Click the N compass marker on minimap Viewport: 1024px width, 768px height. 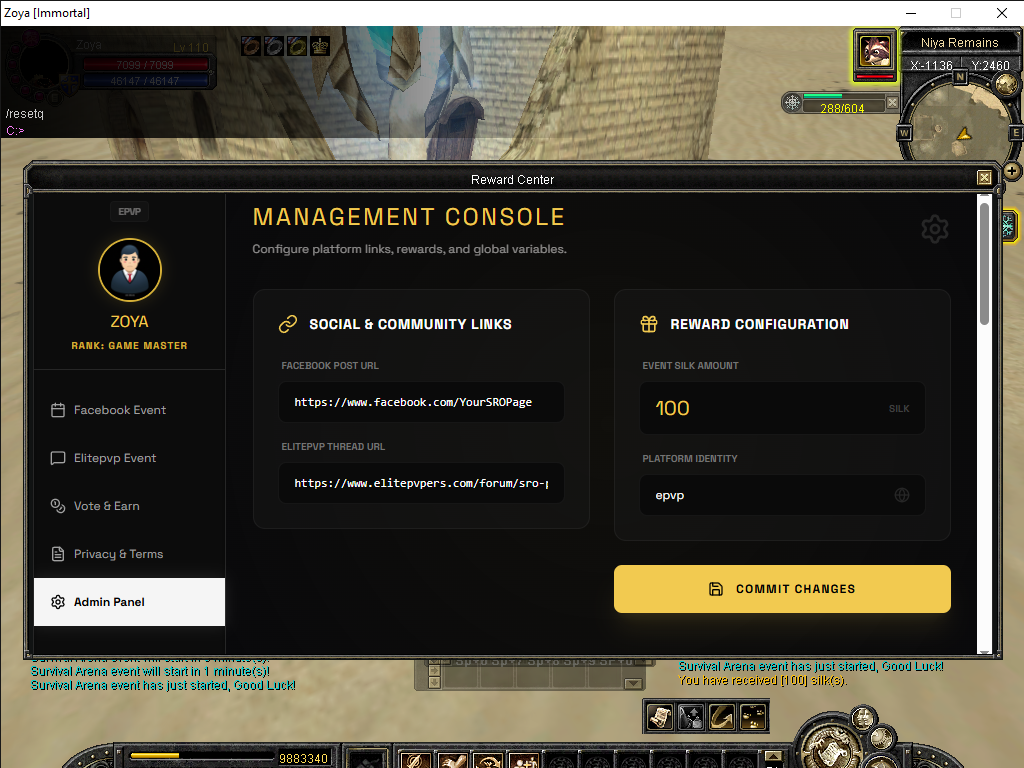[960, 77]
